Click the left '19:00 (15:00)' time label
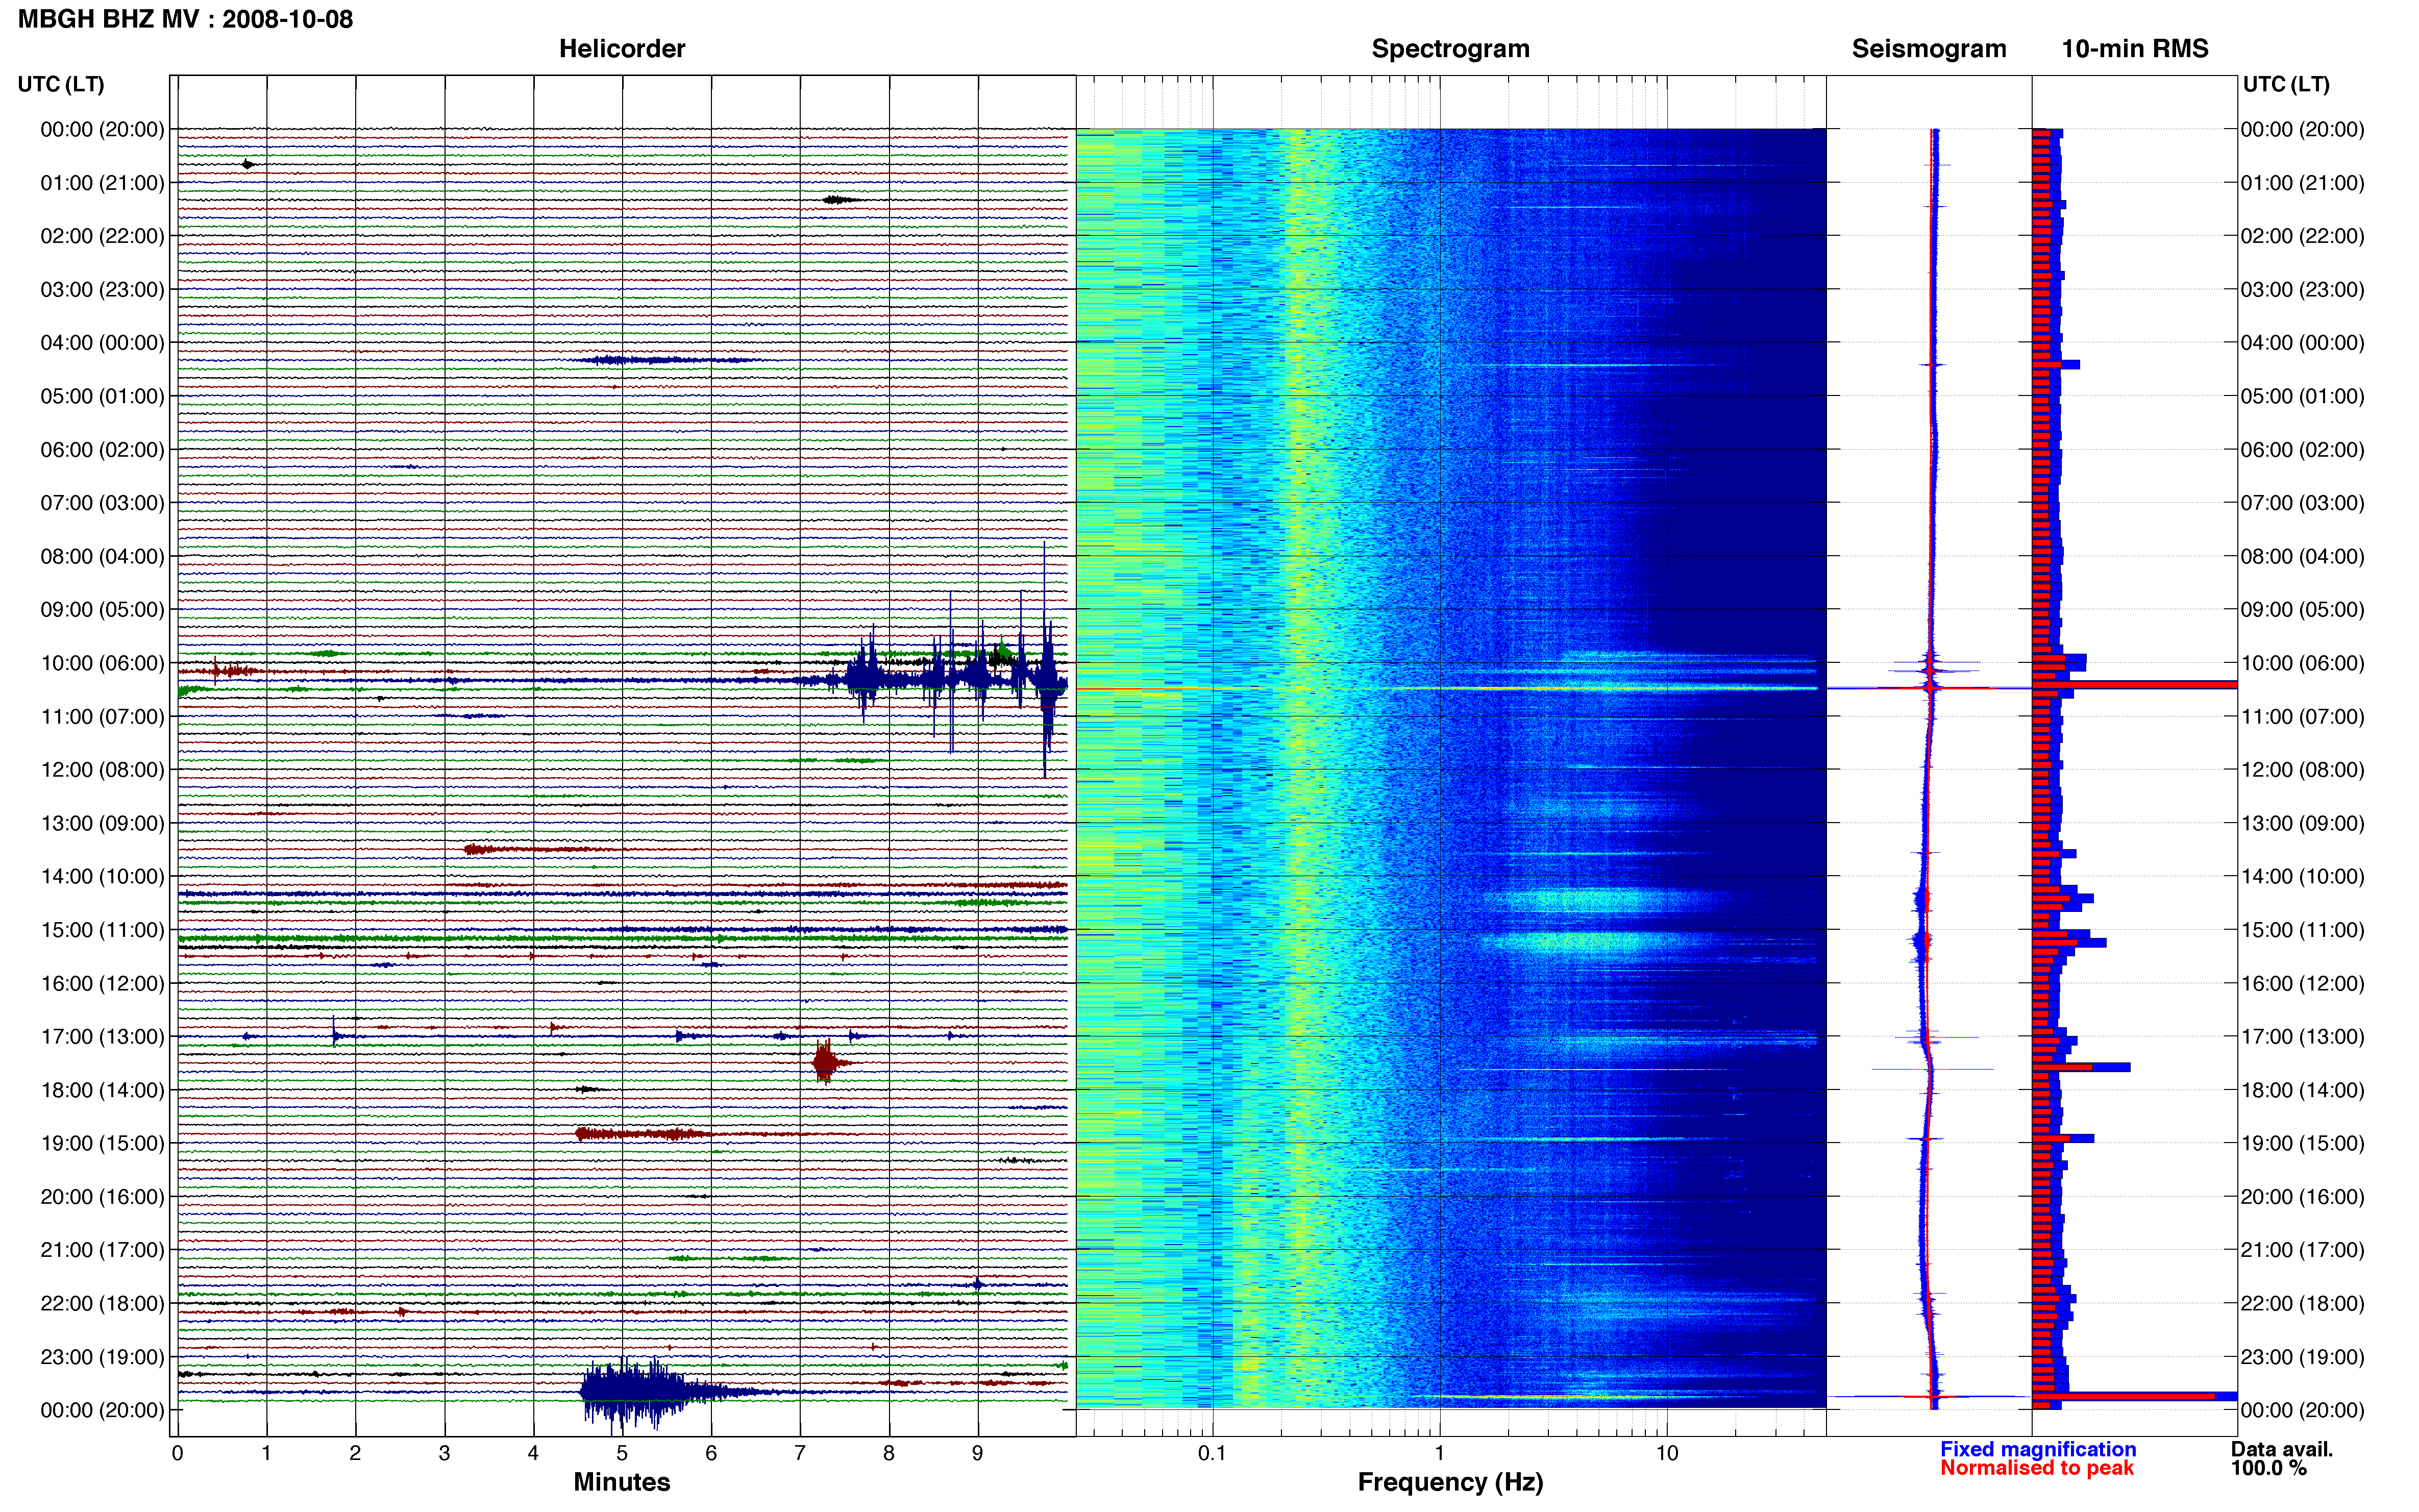The width and height of the screenshot is (2419, 1512). pos(102,1143)
